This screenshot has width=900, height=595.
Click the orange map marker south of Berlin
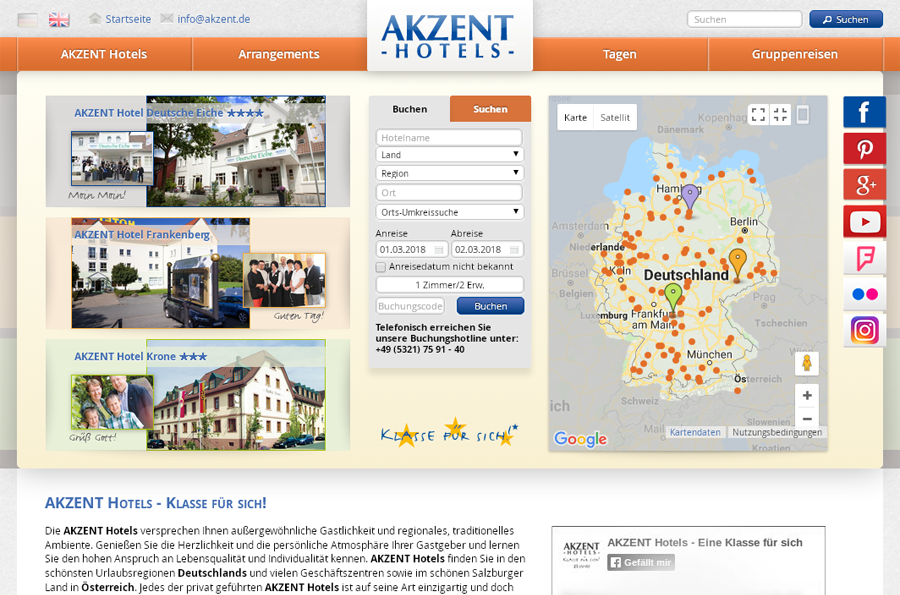[738, 262]
